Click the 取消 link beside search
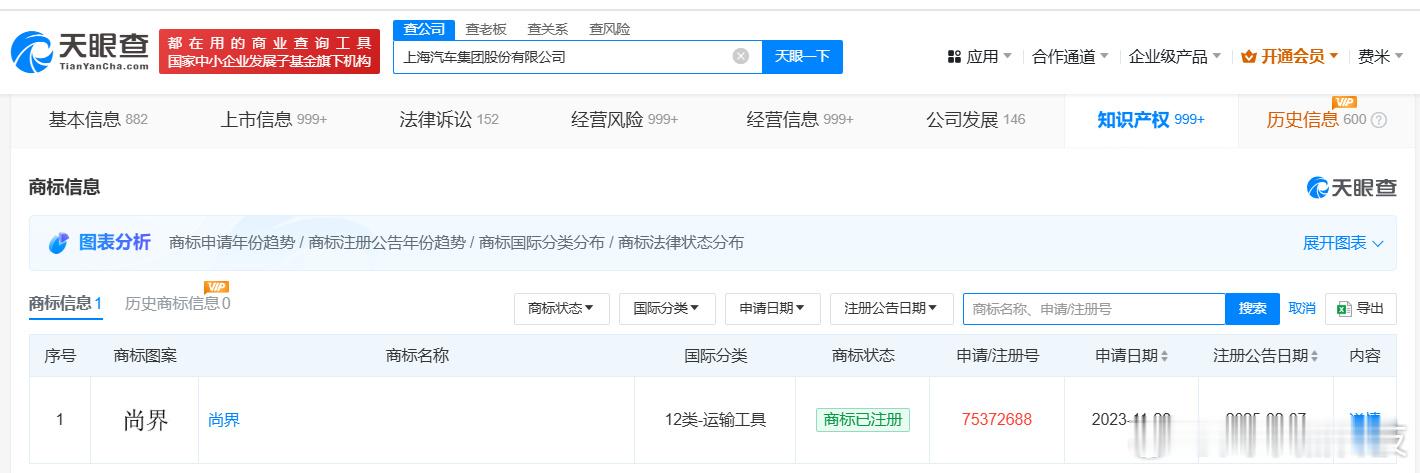Viewport: 1420px width, 473px height. coord(1302,309)
